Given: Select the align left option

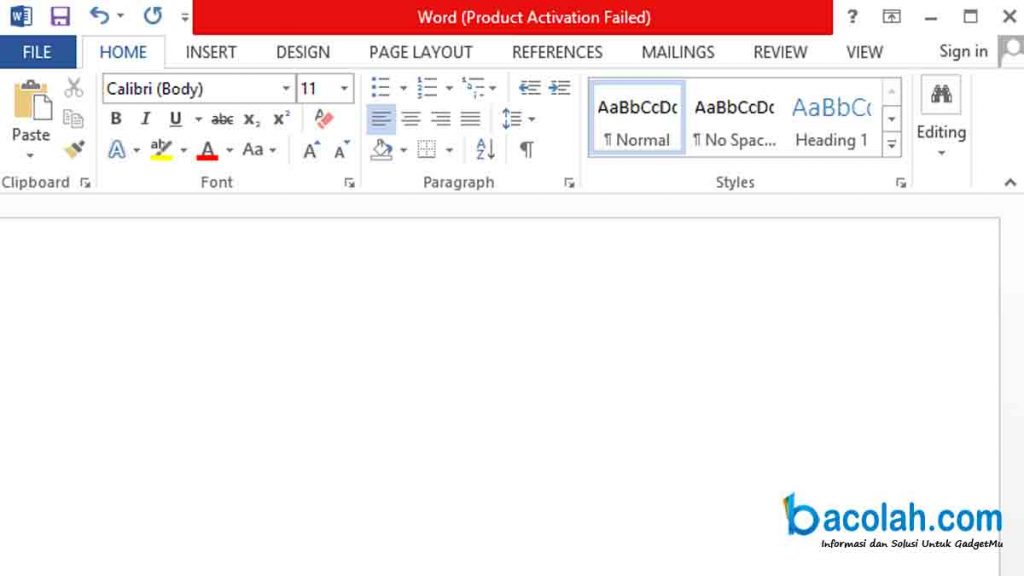Looking at the screenshot, I should click(381, 118).
